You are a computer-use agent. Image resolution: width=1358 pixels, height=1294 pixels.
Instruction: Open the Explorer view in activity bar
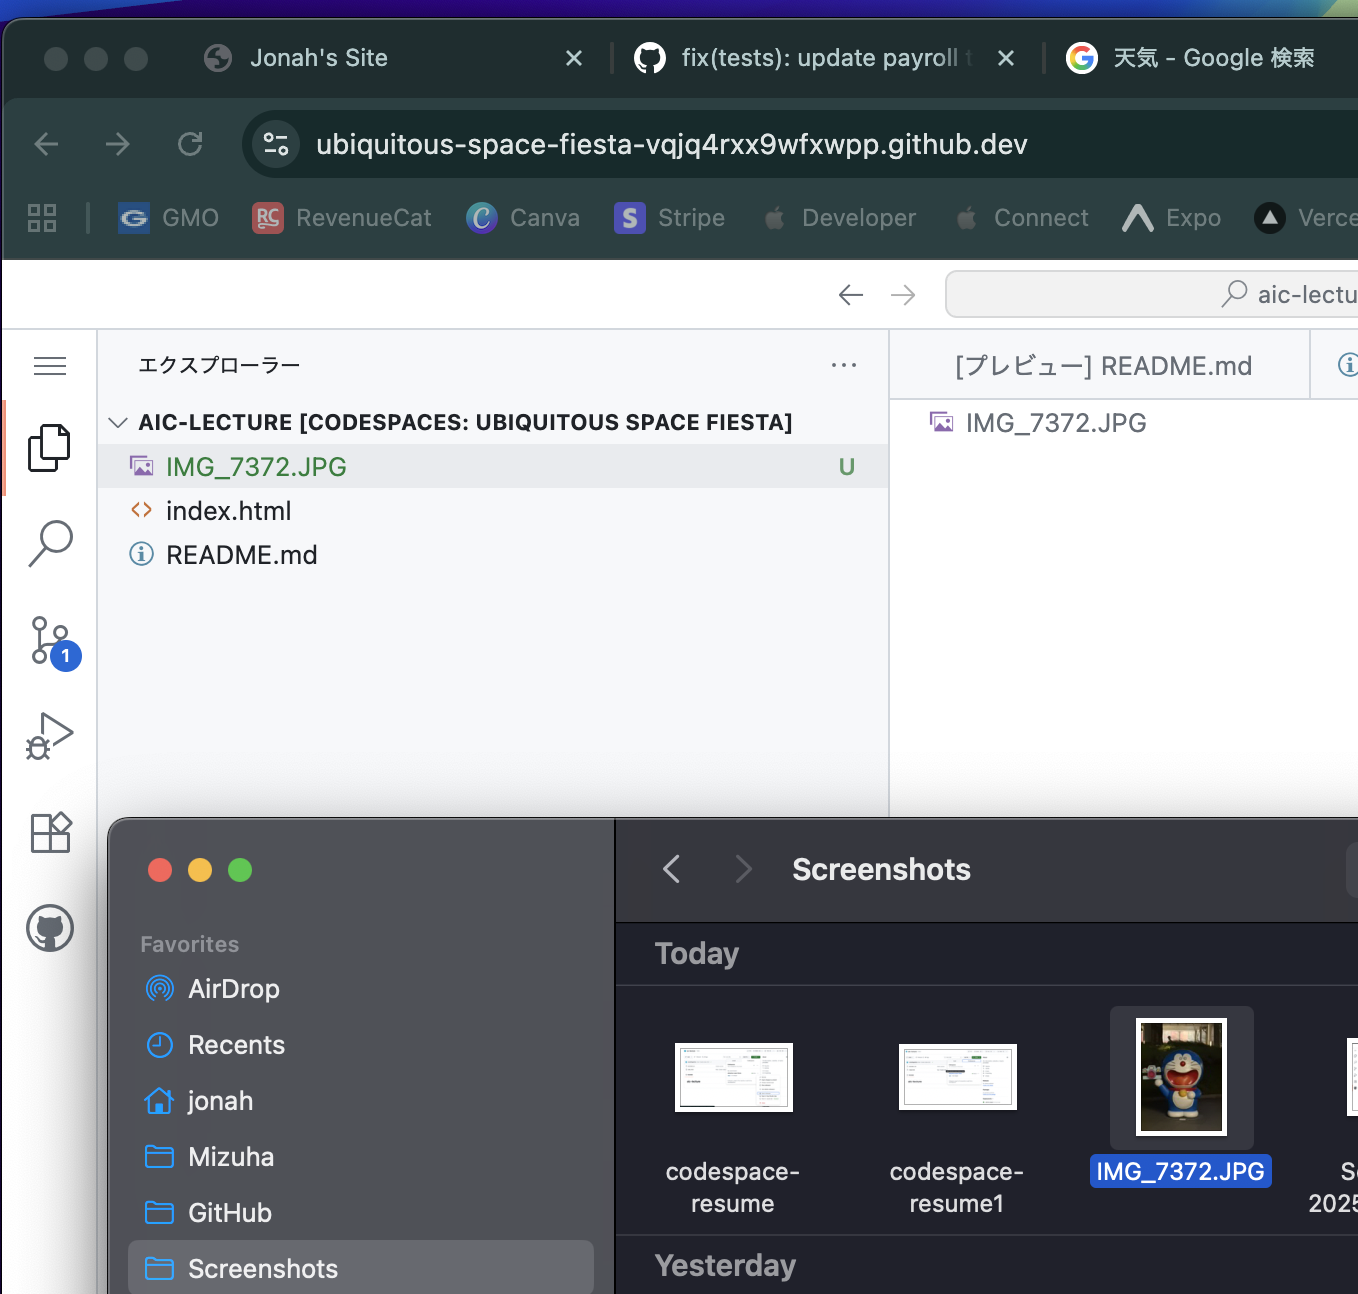click(x=49, y=447)
